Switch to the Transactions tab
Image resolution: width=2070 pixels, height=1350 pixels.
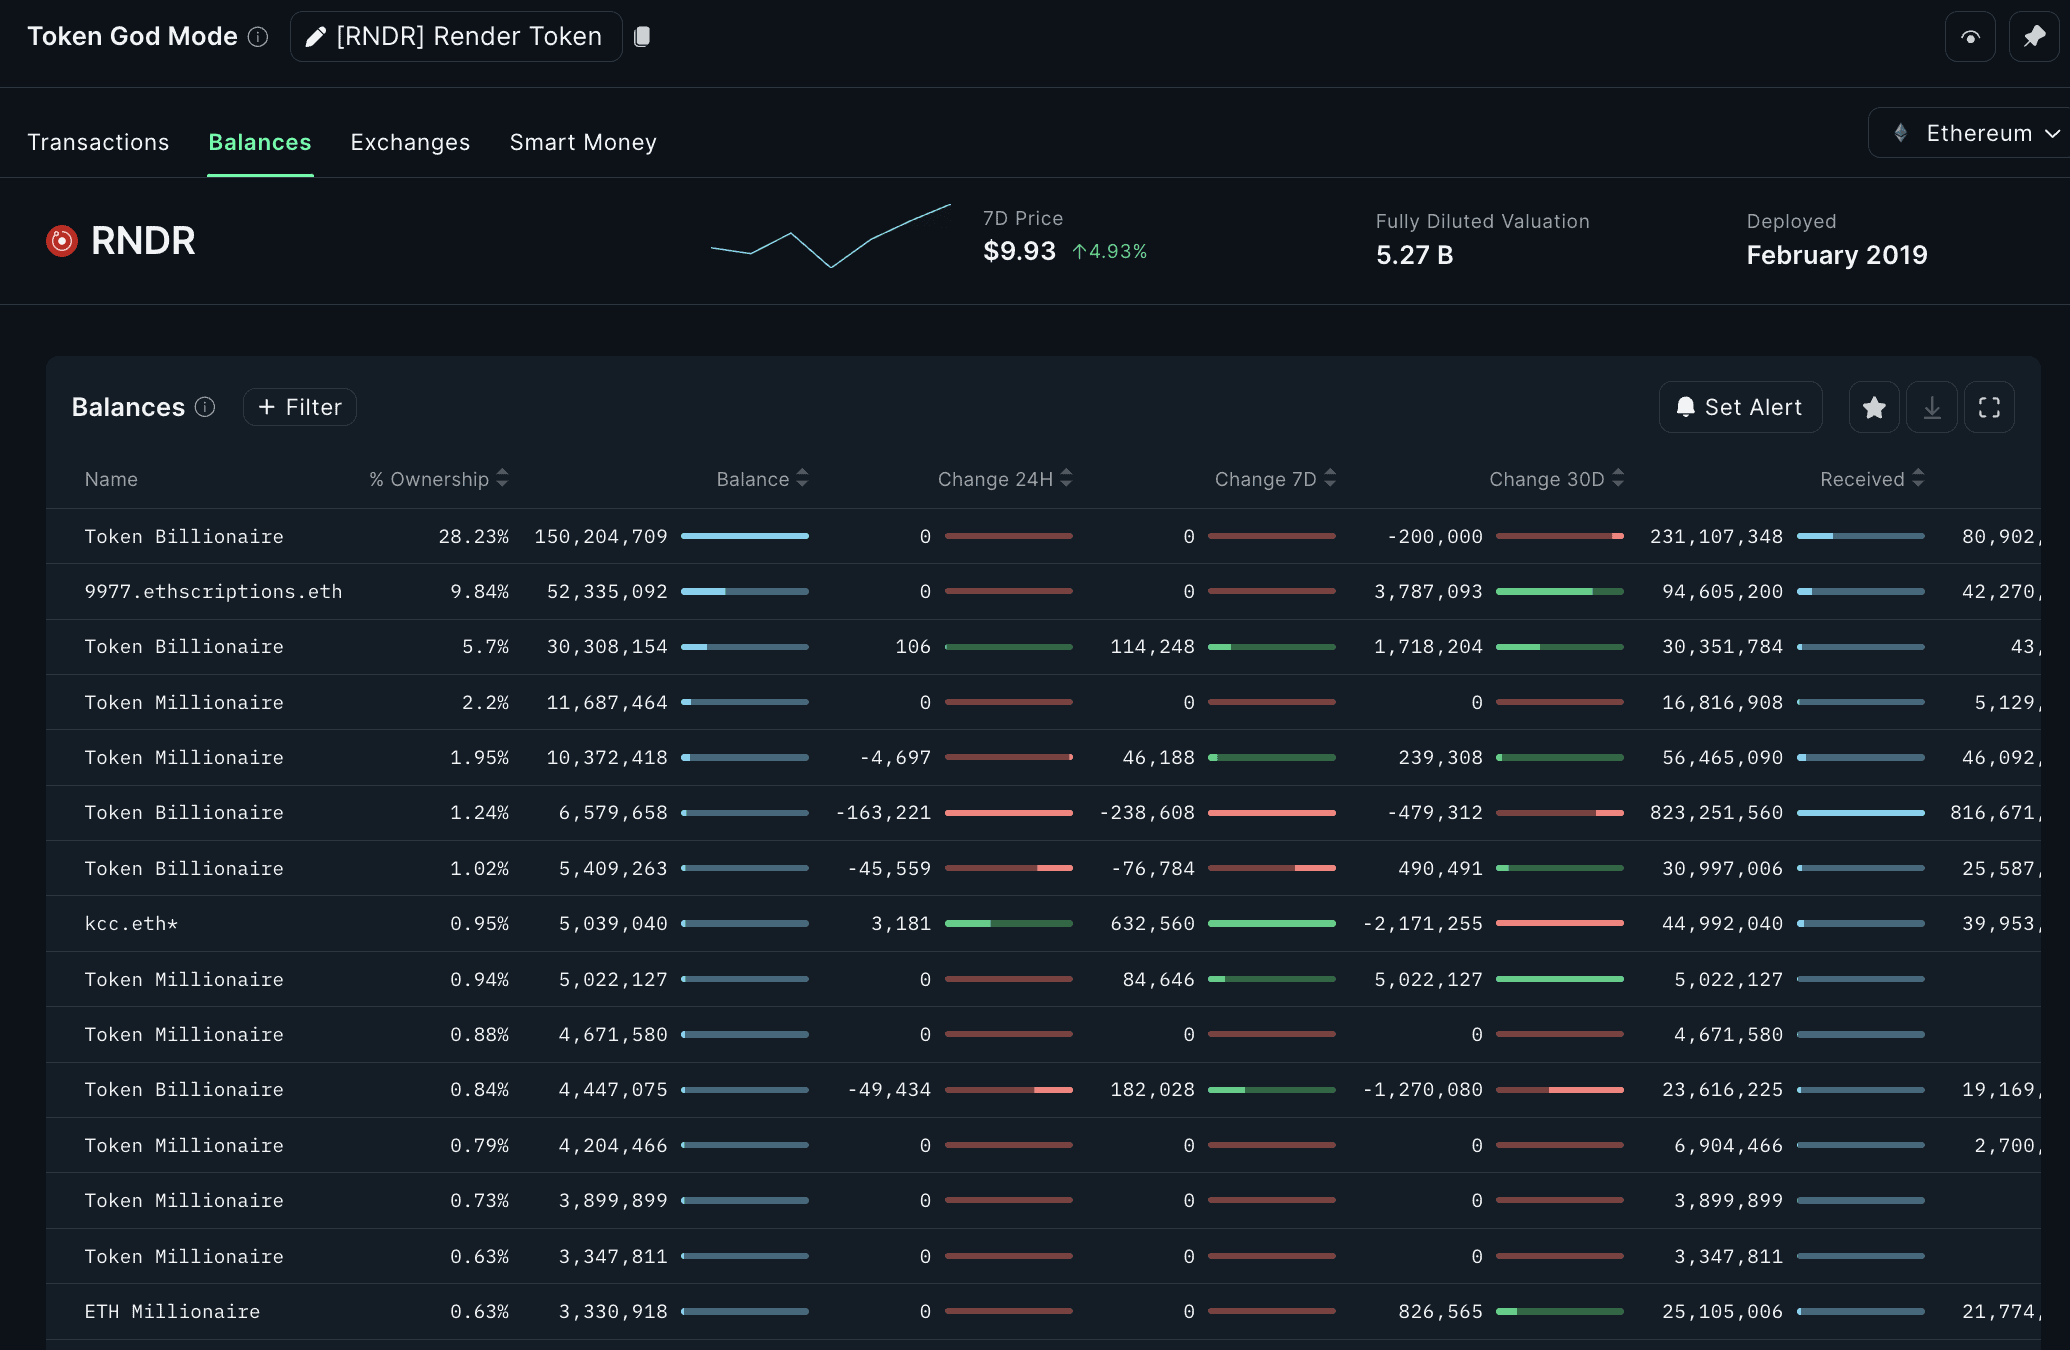98,142
